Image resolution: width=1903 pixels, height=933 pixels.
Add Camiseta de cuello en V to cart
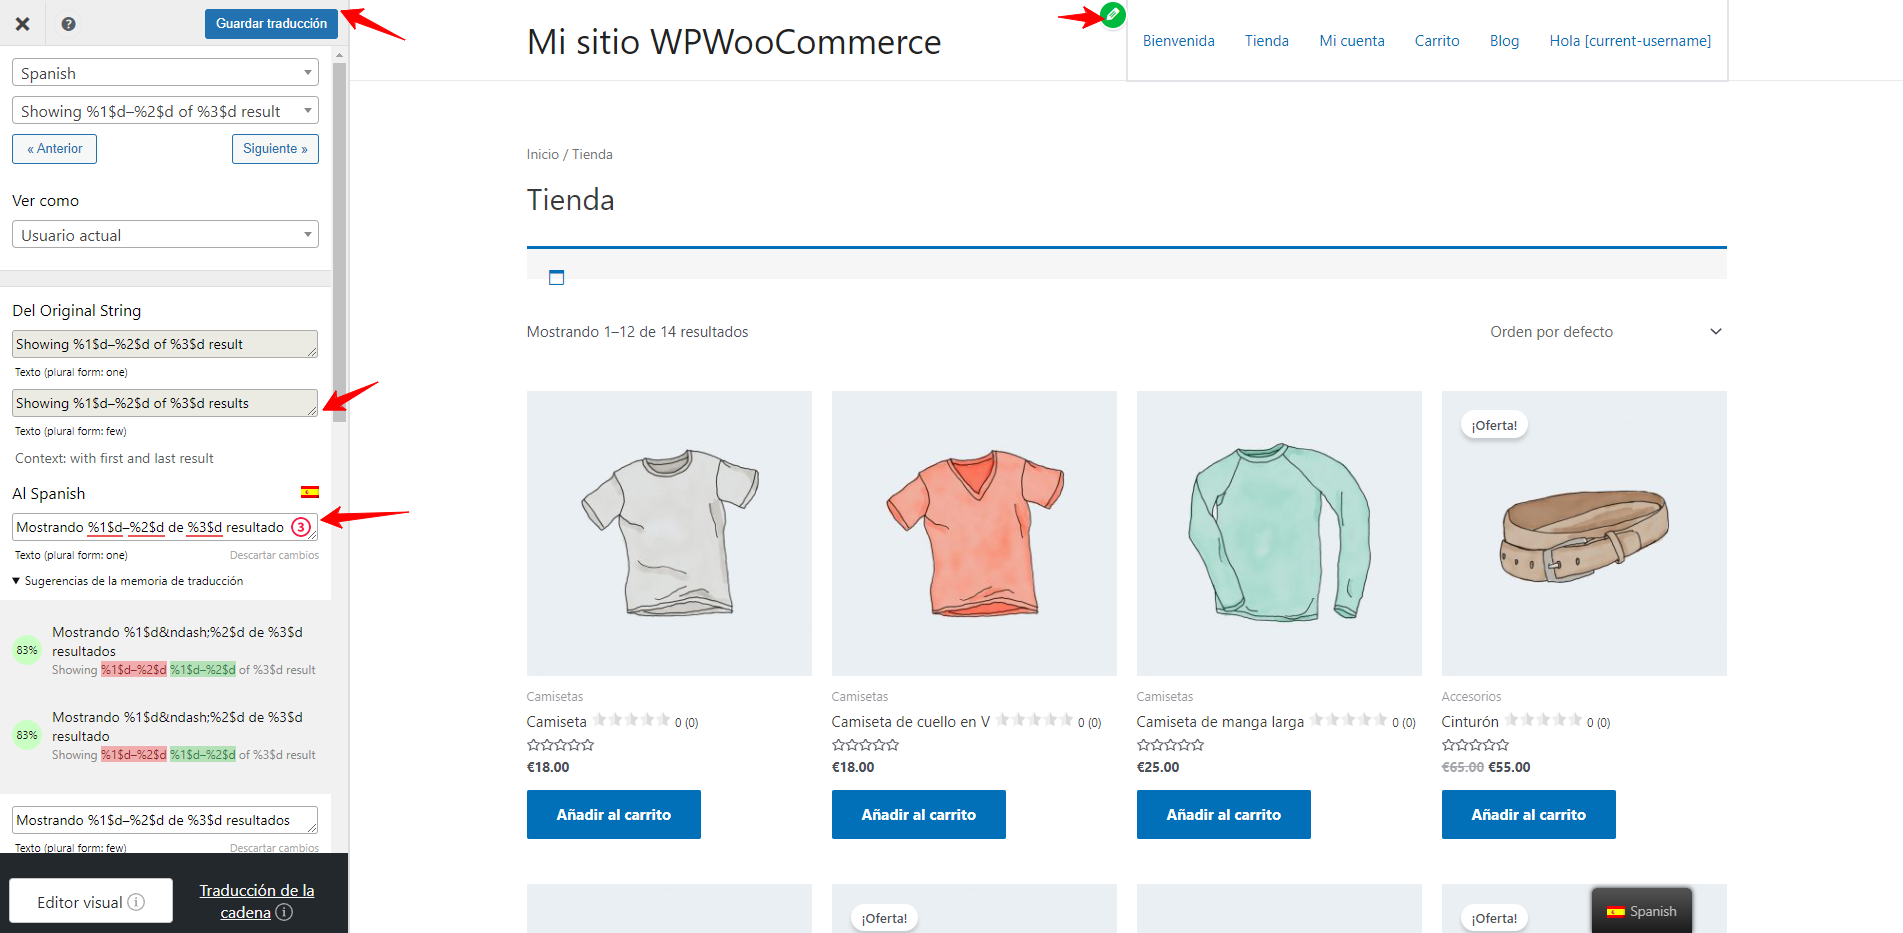point(918,814)
